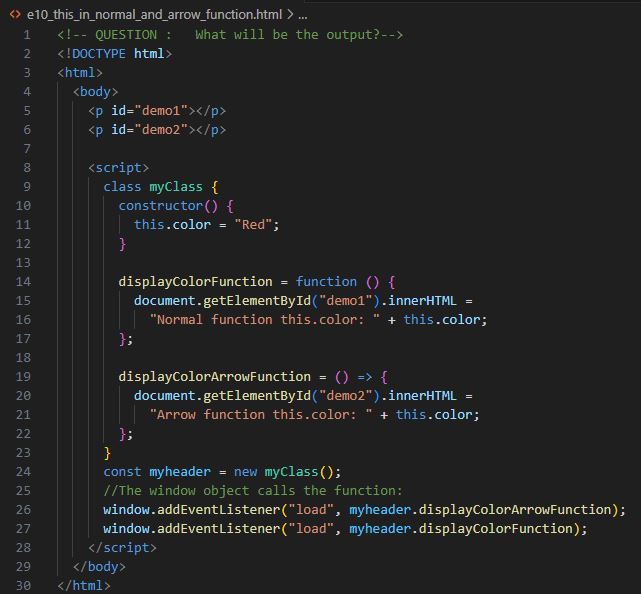Click the line number 9 gutter

(x=27, y=187)
